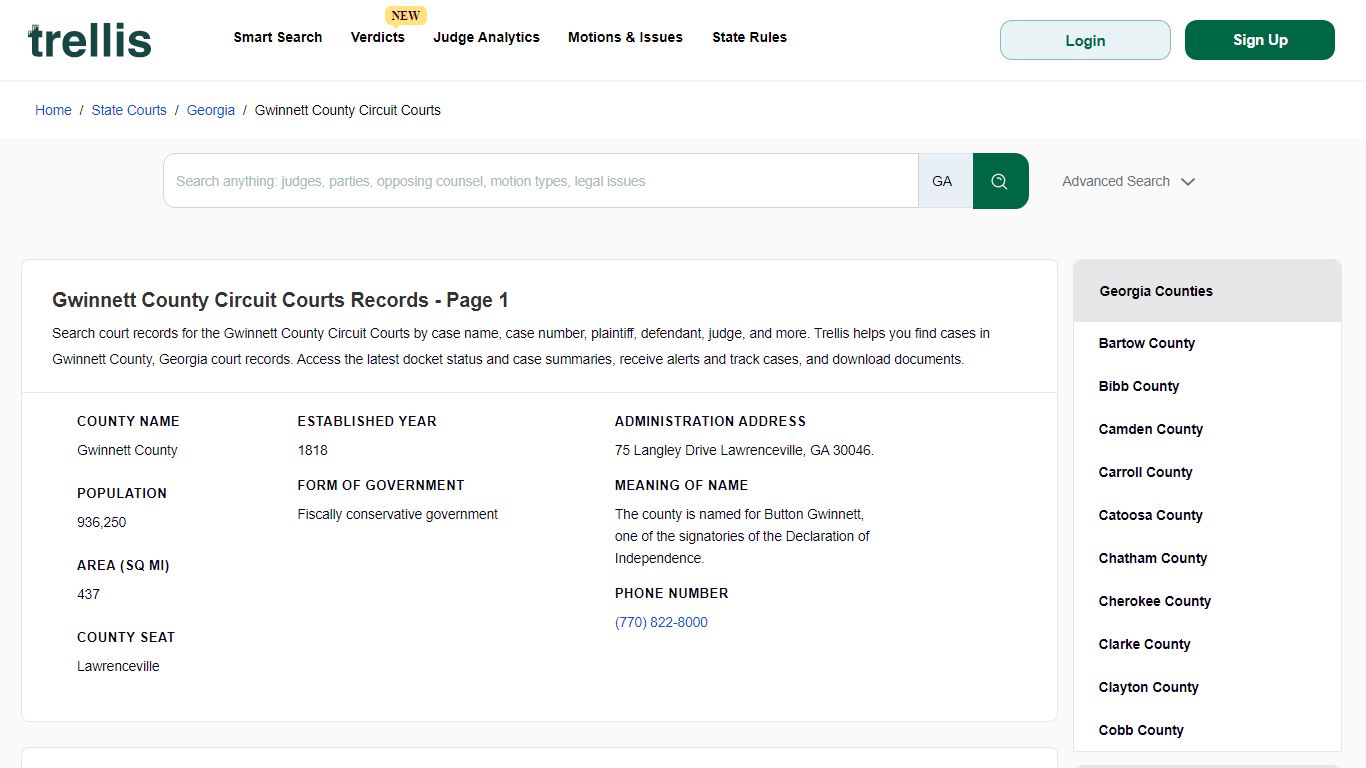This screenshot has height=768, width=1366.
Task: Click the Sign Up button
Action: pyautogui.click(x=1260, y=40)
